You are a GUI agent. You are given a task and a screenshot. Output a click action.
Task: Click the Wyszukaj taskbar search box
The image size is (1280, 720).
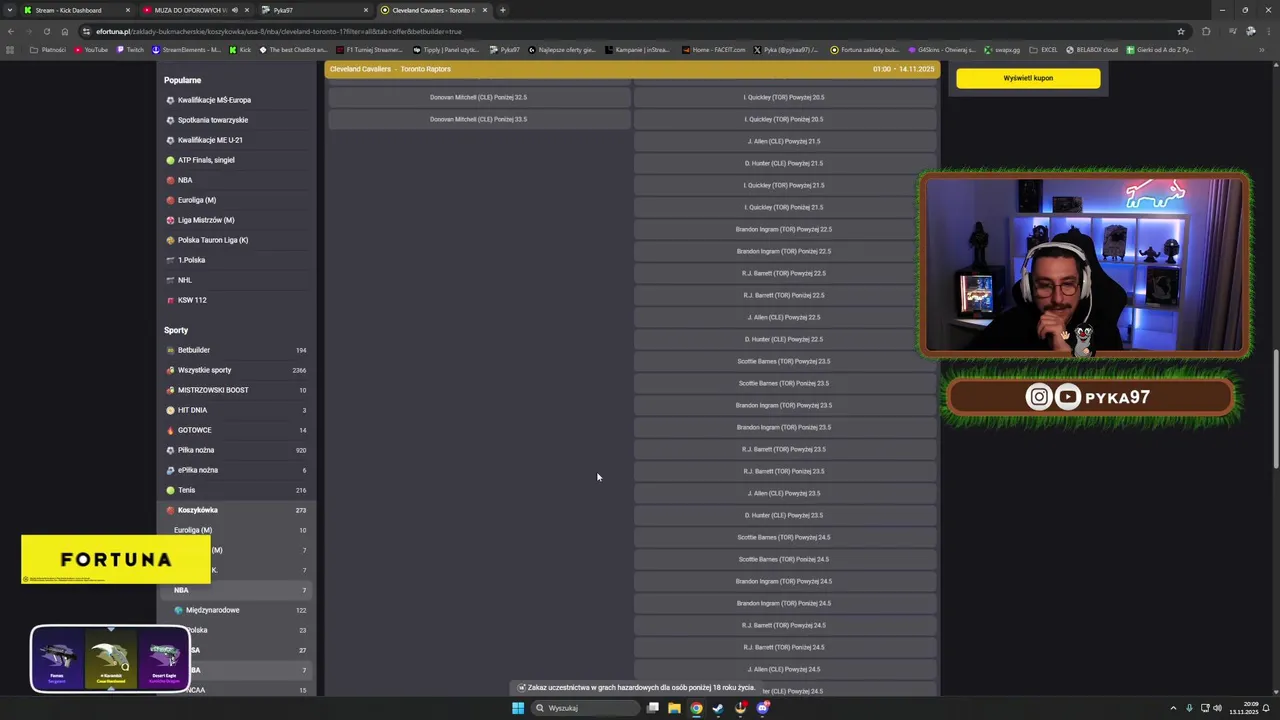coord(586,708)
